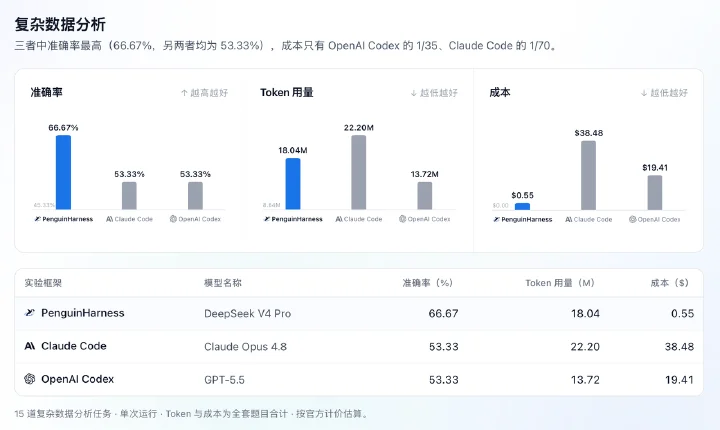Click the 准确率 chart title
The width and height of the screenshot is (720, 430).
46,92
